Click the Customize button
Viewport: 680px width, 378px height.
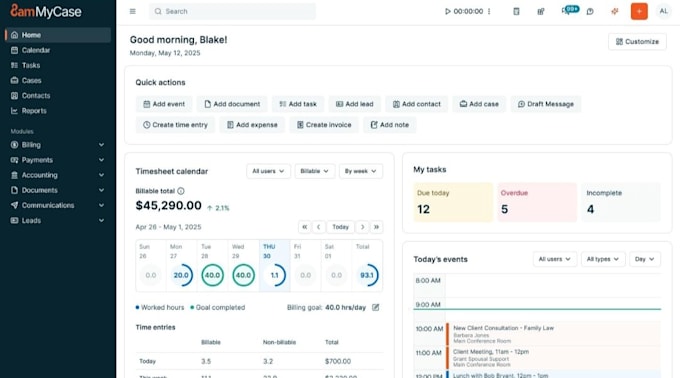[637, 42]
